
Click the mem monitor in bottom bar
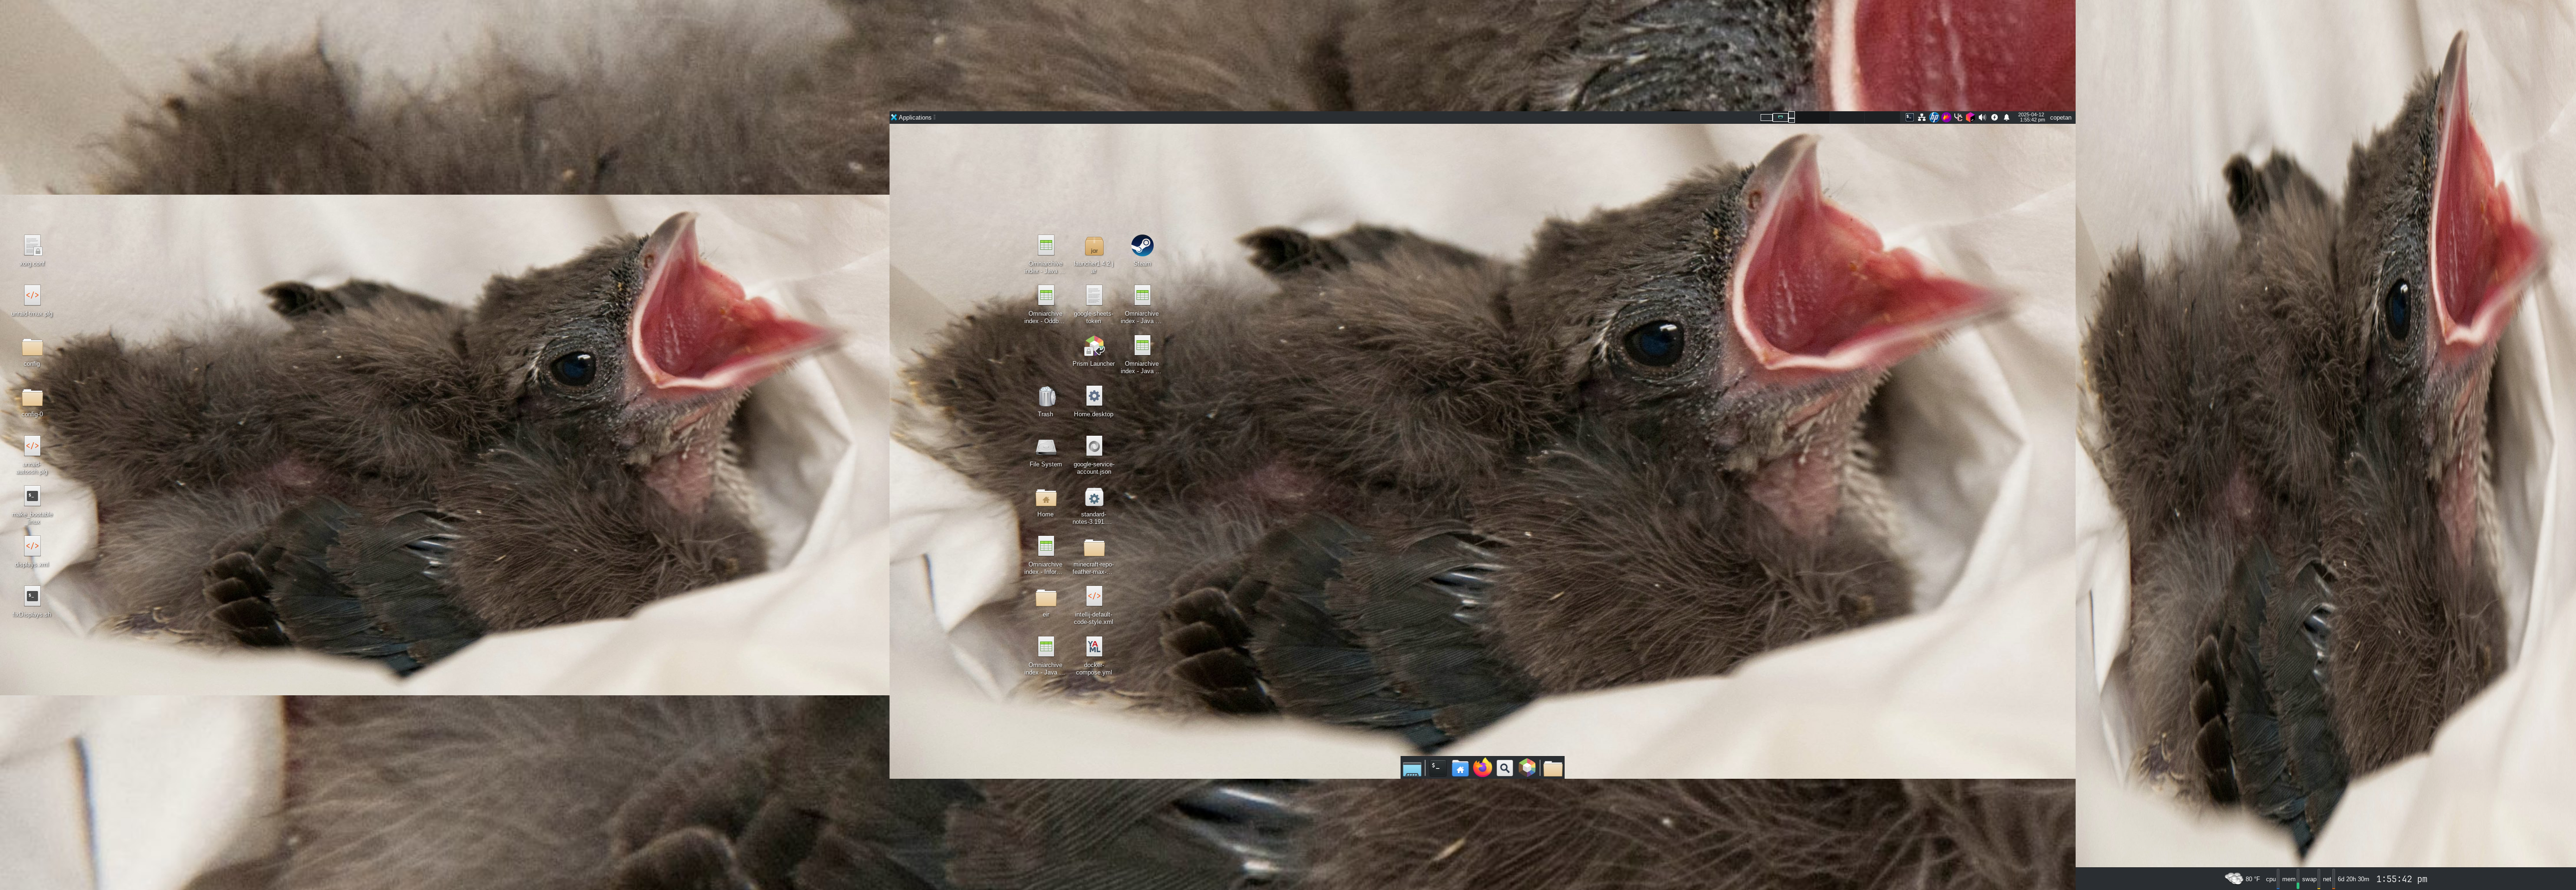click(2291, 879)
